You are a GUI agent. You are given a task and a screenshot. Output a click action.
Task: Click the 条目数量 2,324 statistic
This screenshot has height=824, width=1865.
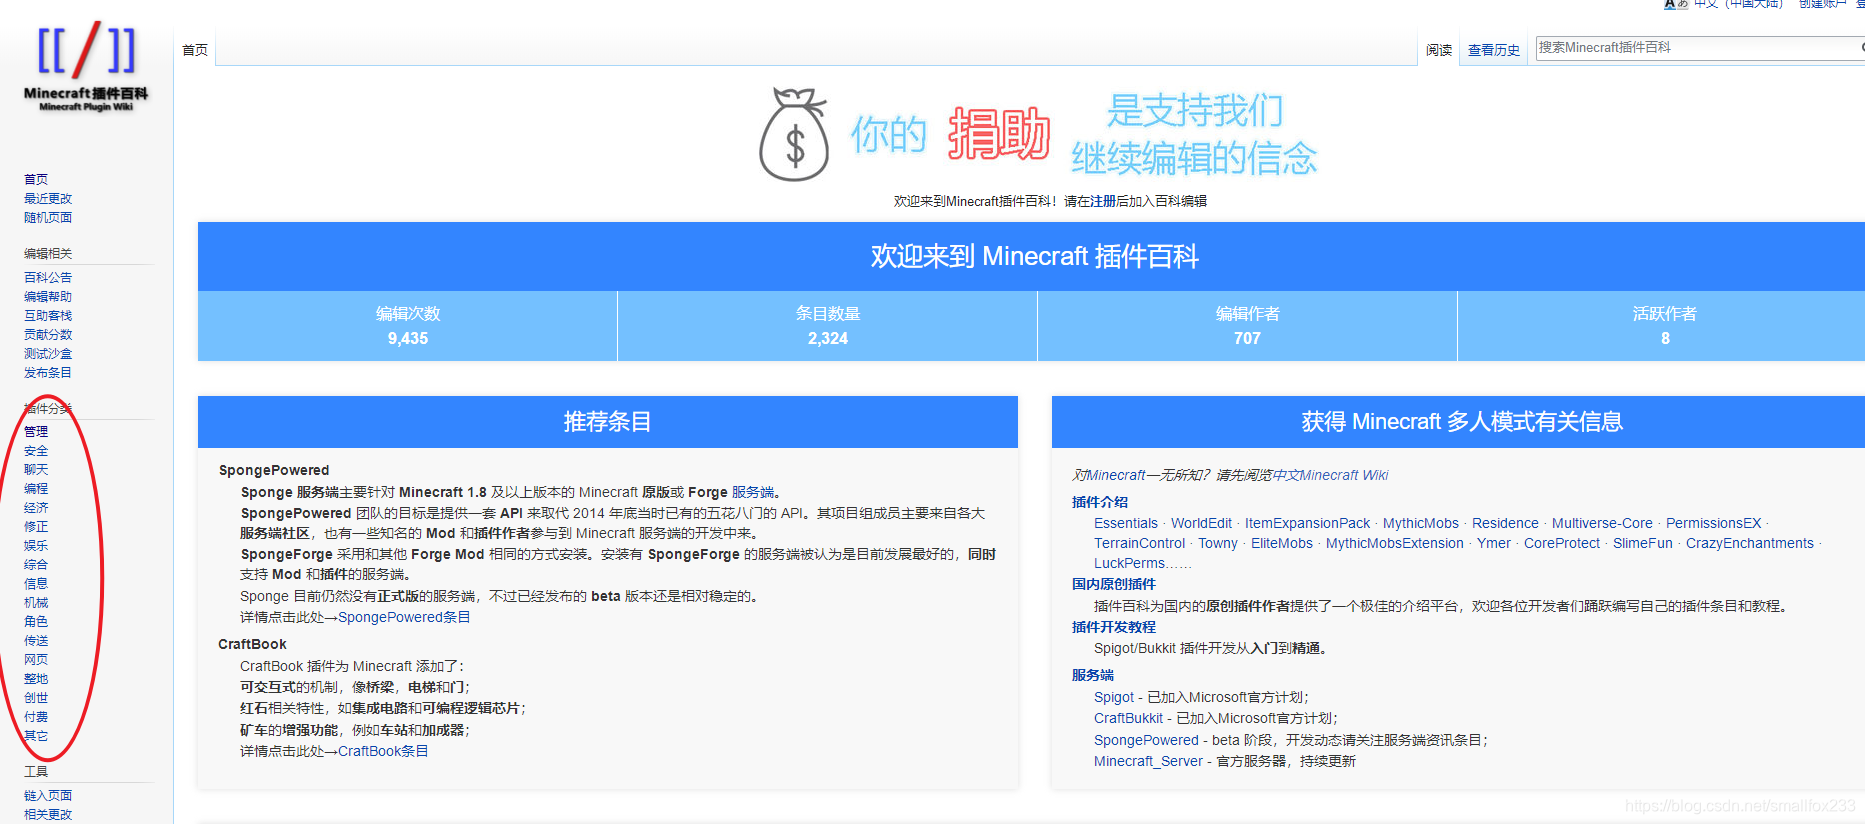point(828,326)
